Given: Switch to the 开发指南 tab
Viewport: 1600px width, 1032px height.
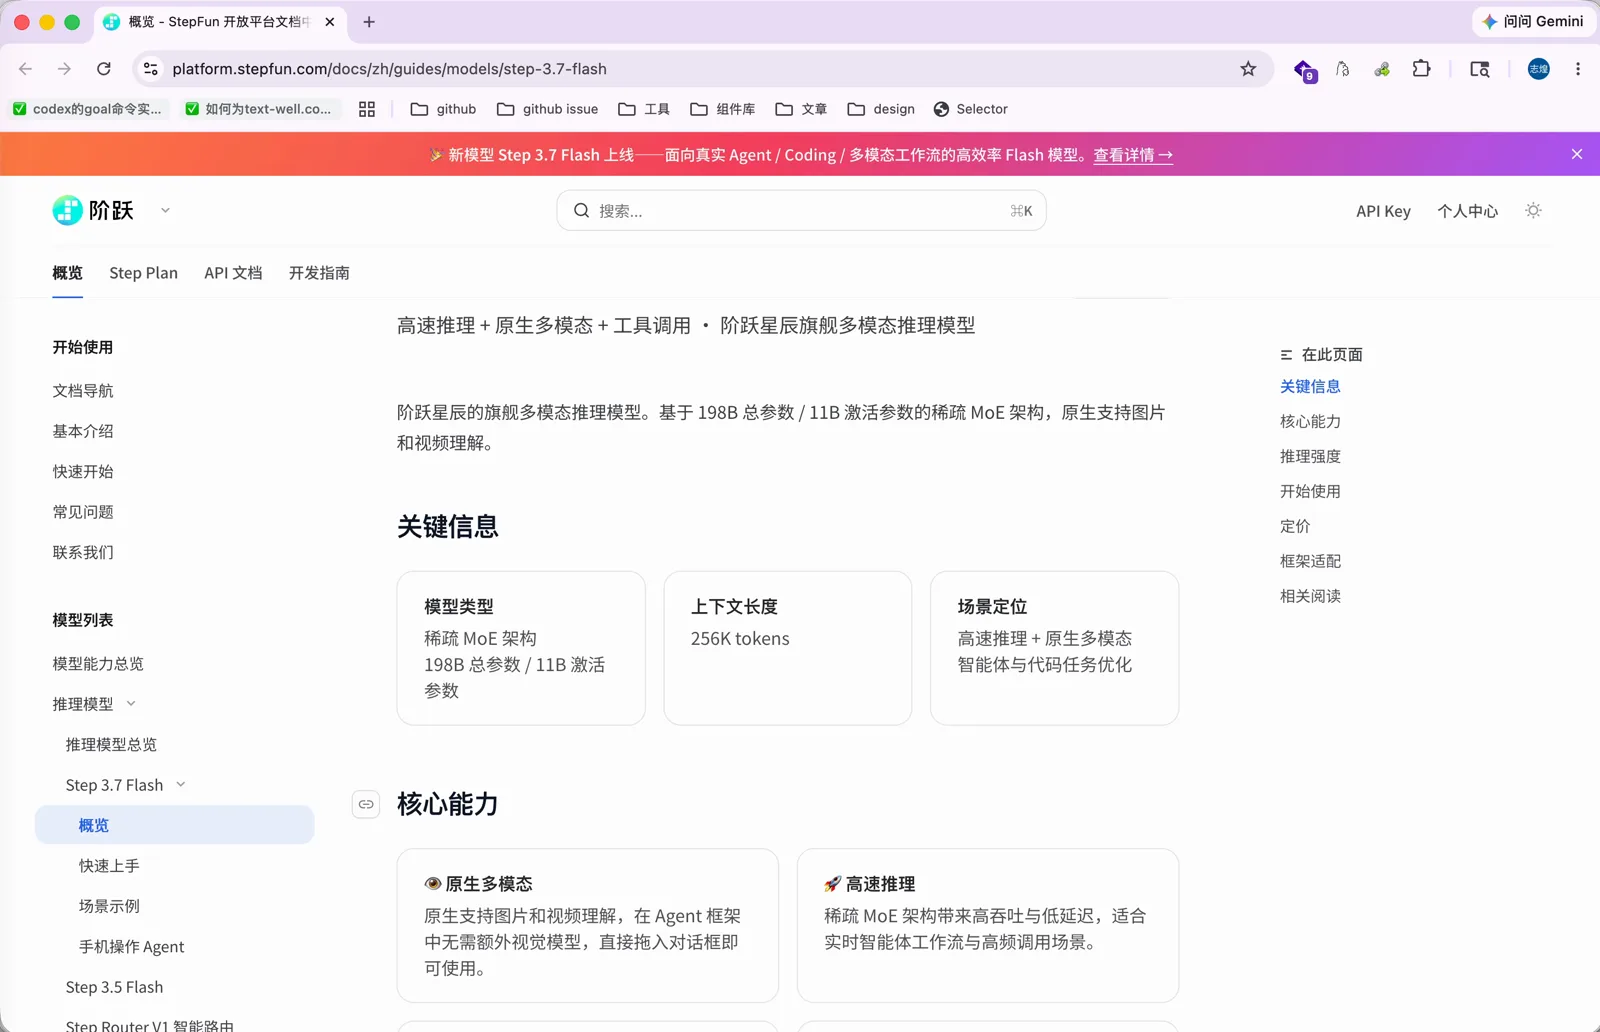Looking at the screenshot, I should click(319, 273).
